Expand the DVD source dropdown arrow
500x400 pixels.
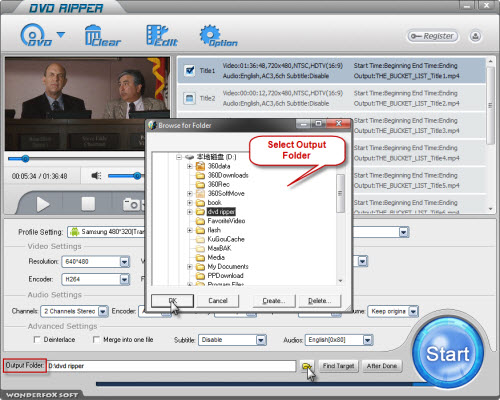point(61,34)
